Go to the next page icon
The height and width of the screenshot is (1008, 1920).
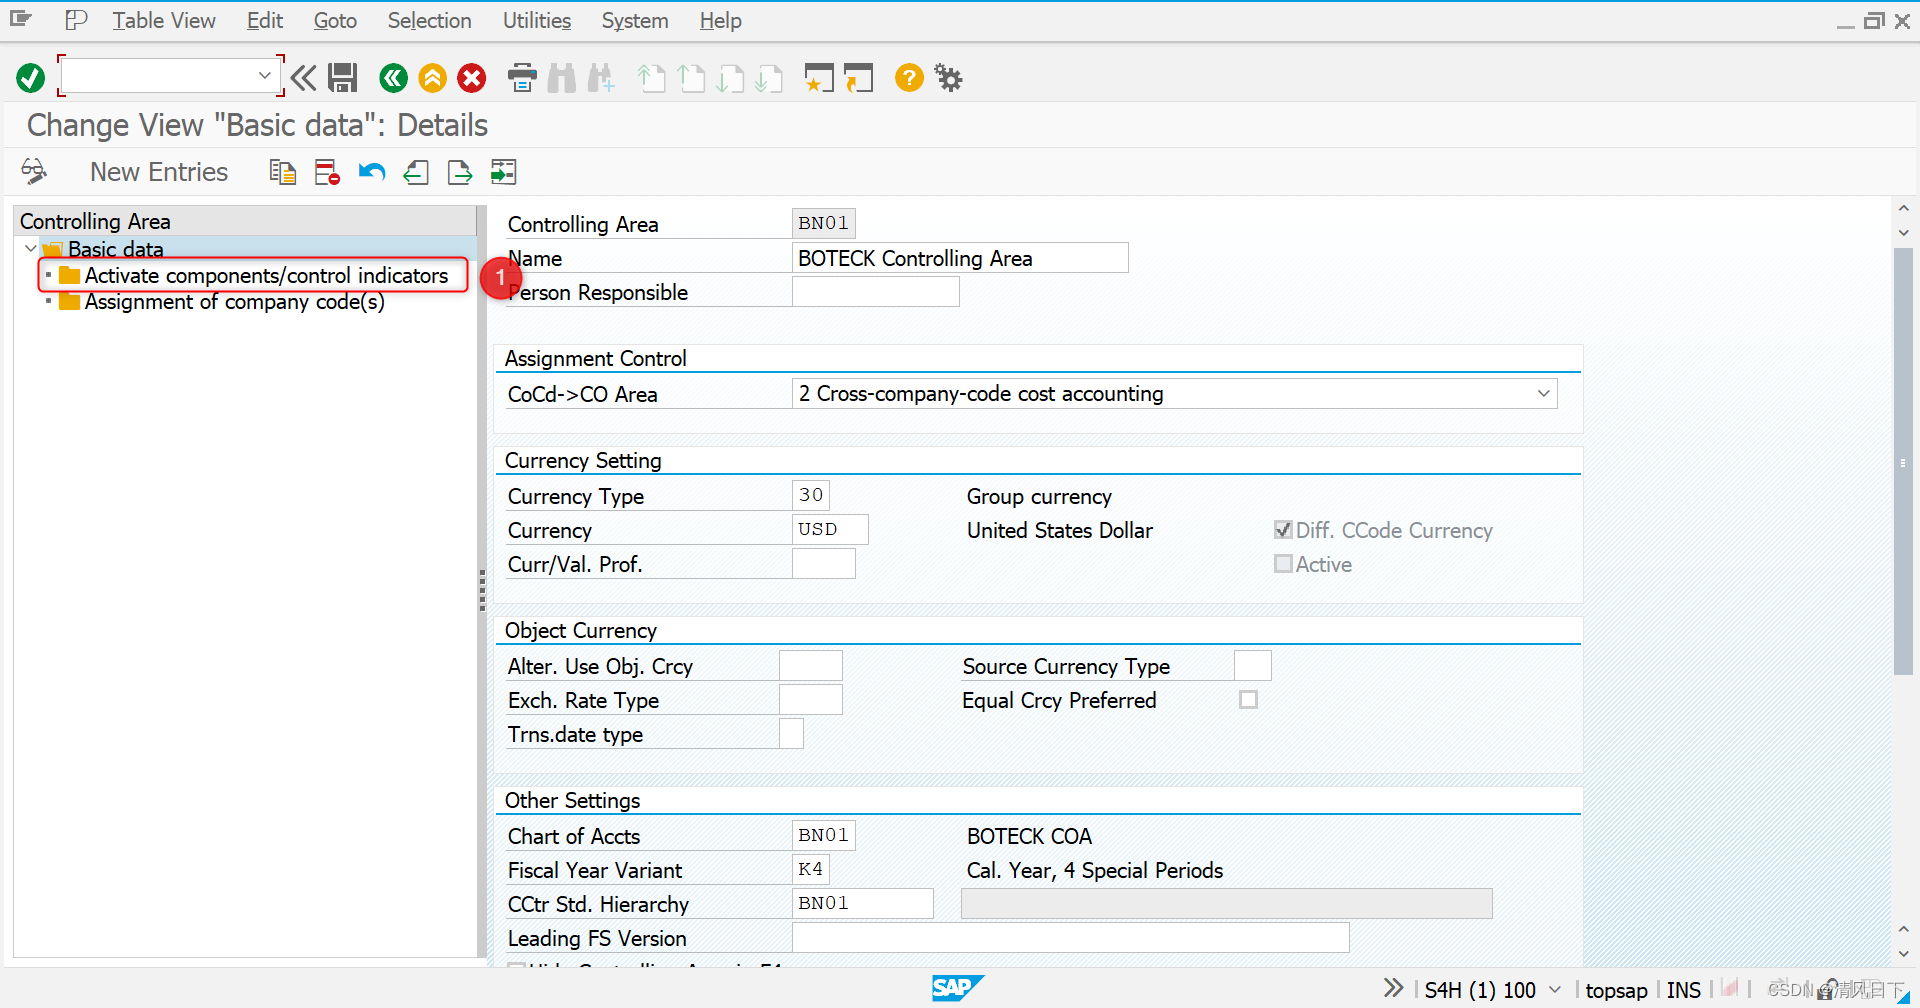[x=731, y=78]
